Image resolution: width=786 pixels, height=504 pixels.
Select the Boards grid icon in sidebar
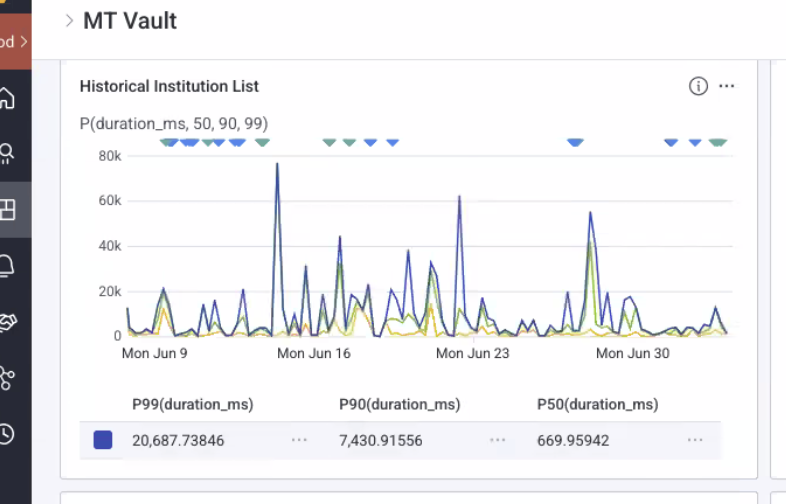(7, 209)
